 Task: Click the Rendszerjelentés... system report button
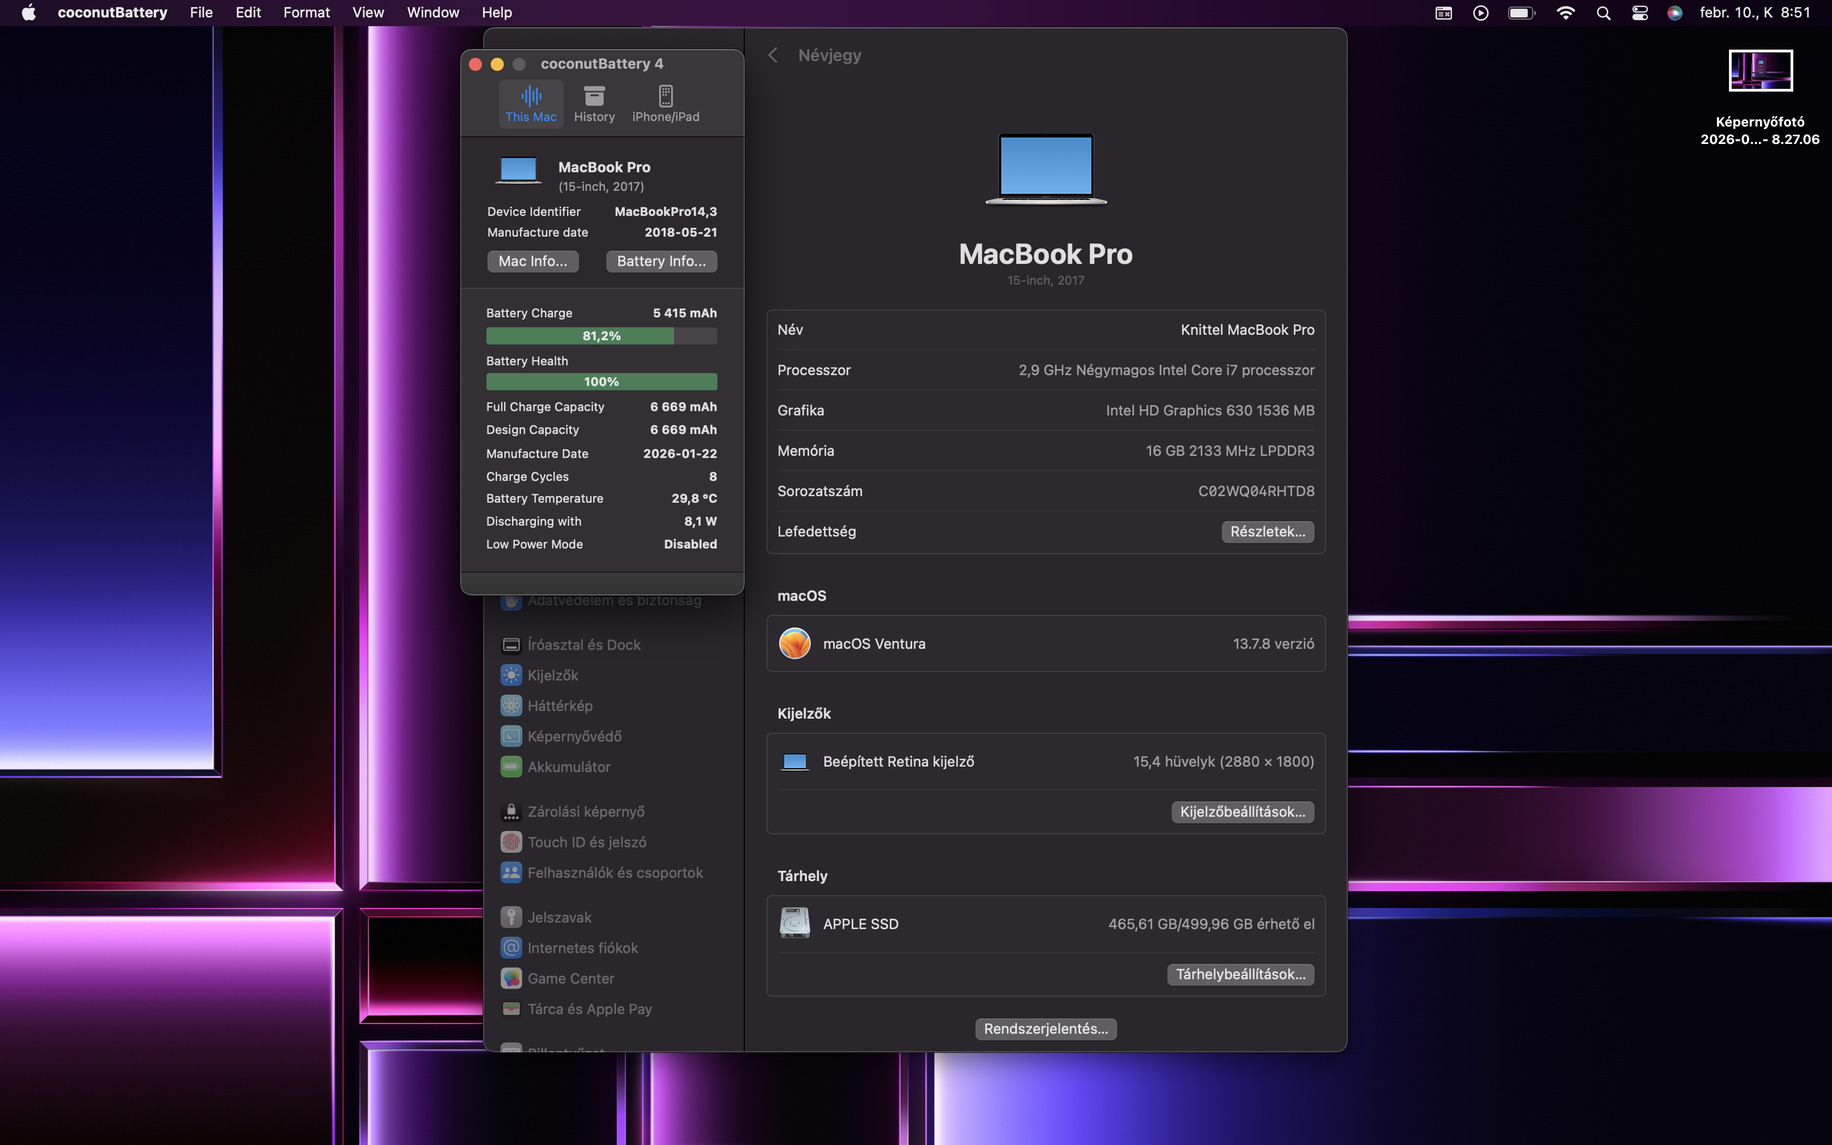point(1046,1029)
